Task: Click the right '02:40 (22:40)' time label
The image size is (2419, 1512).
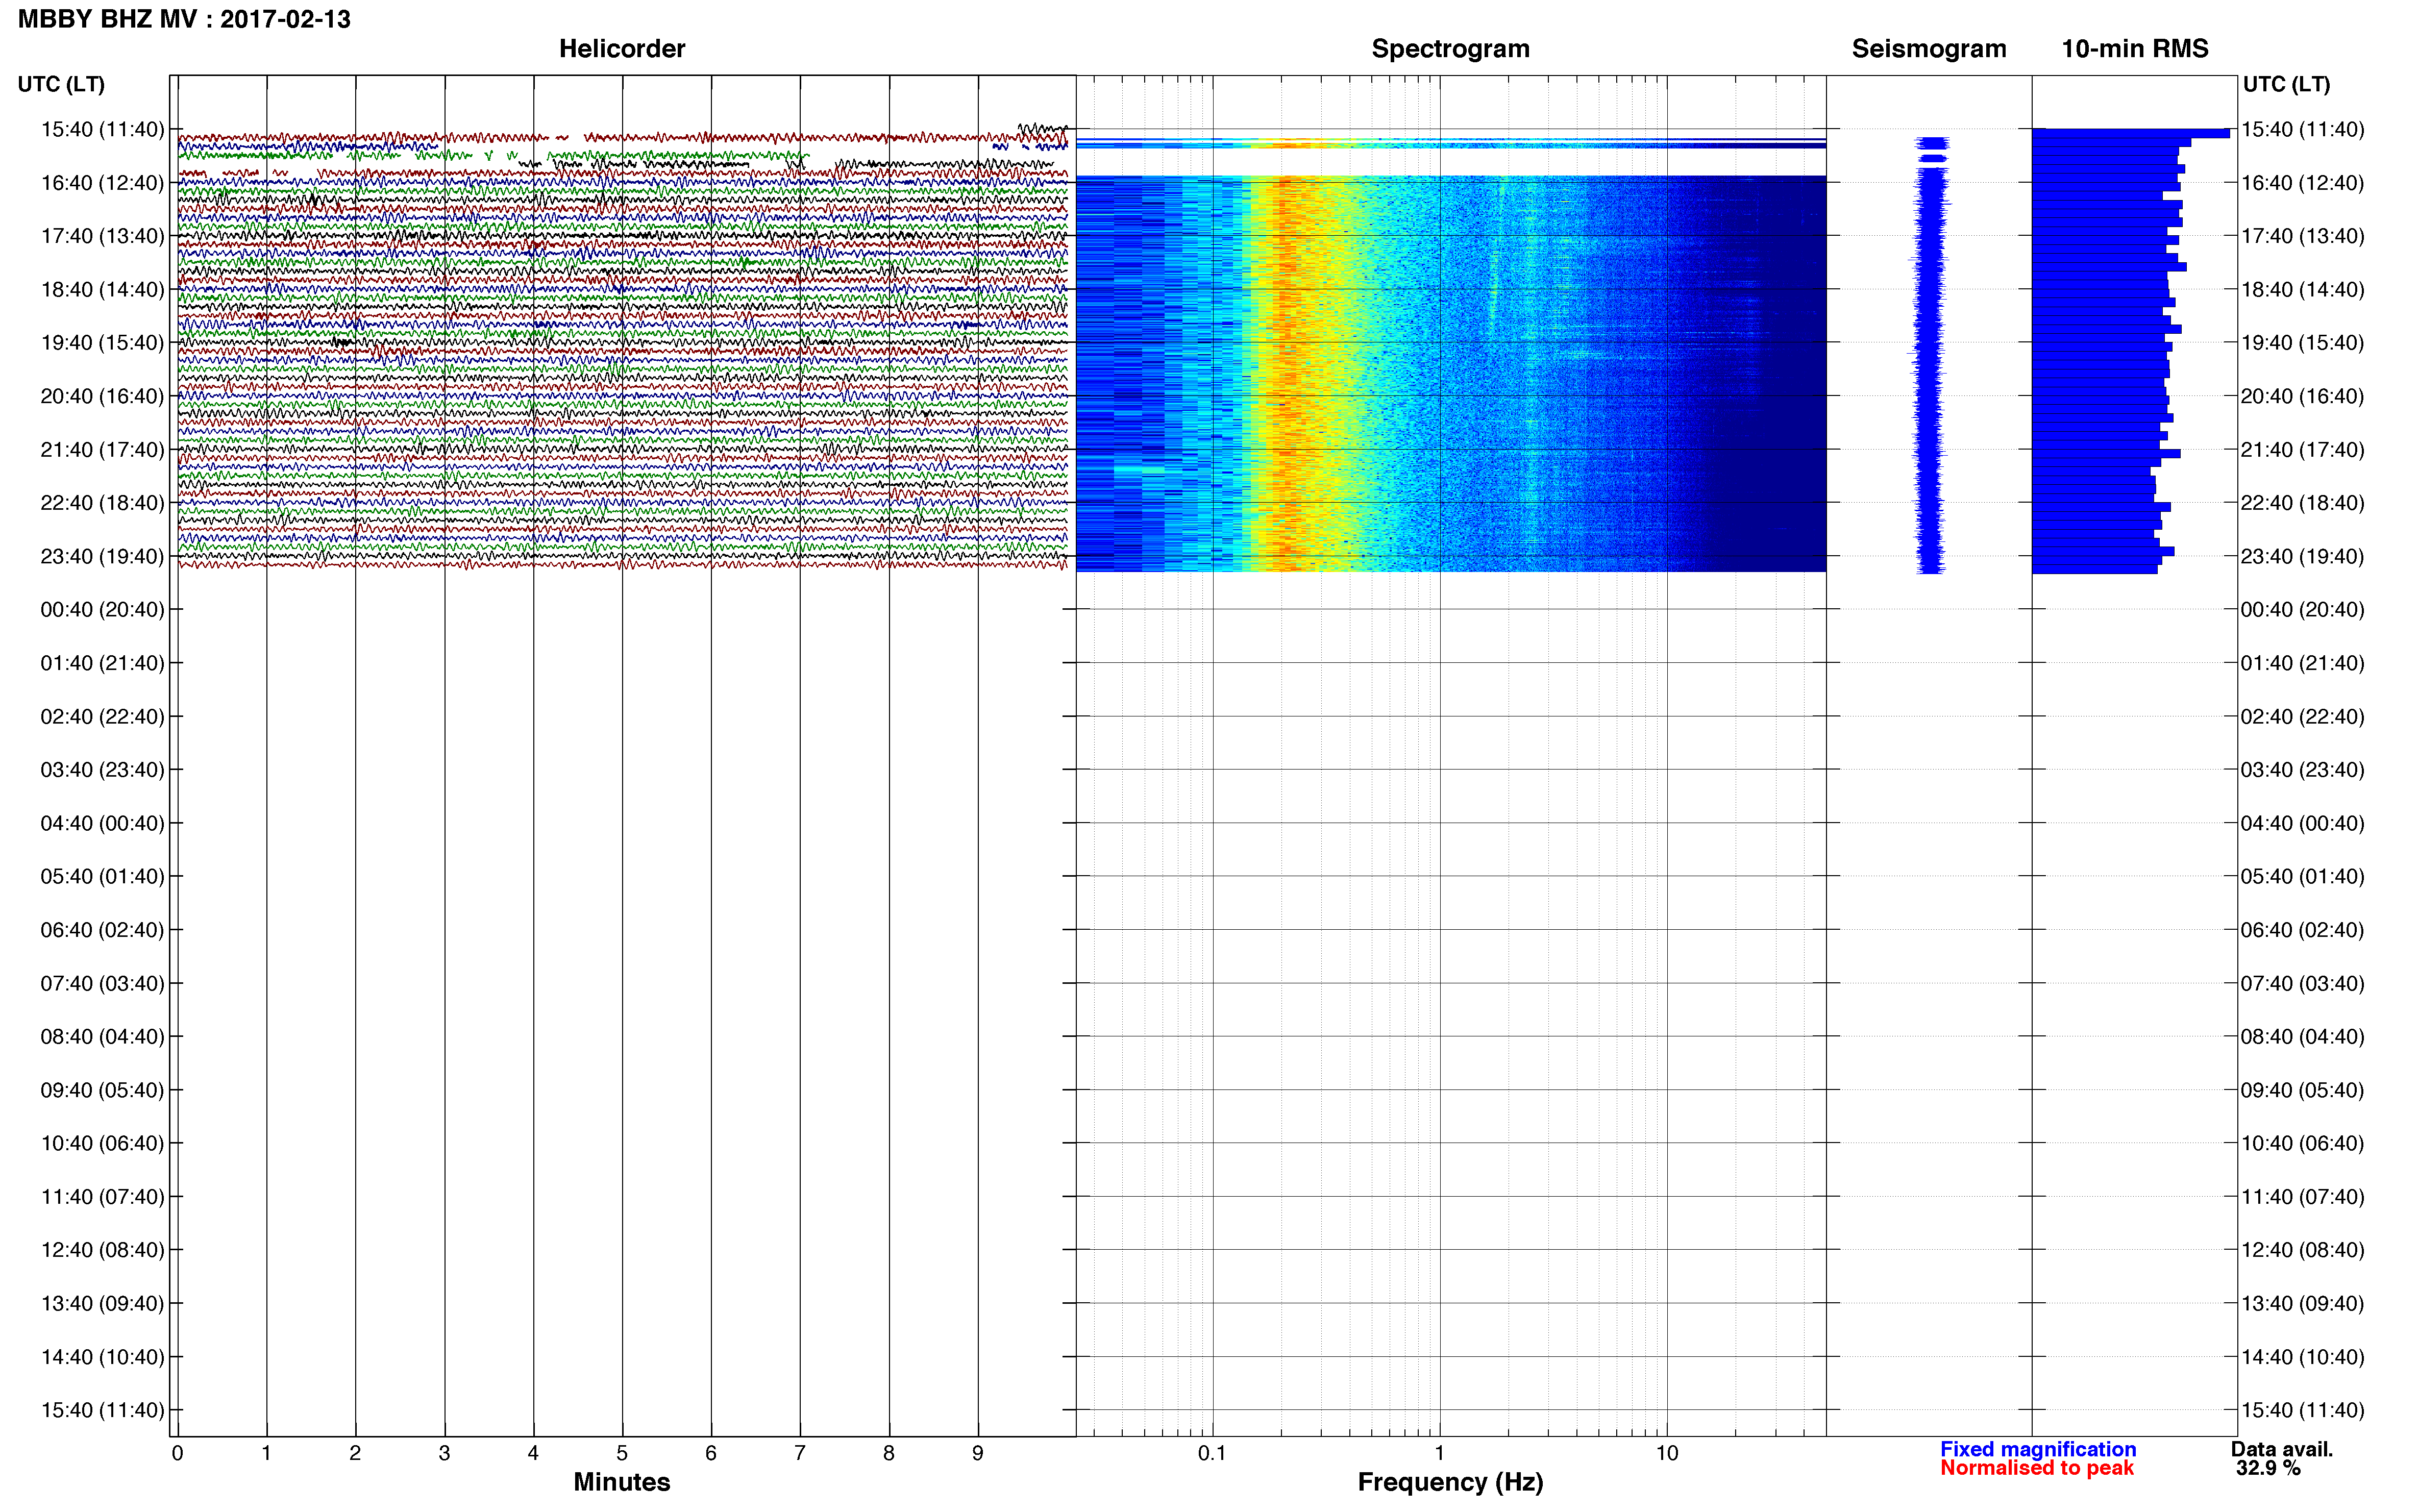Action: pos(2302,717)
